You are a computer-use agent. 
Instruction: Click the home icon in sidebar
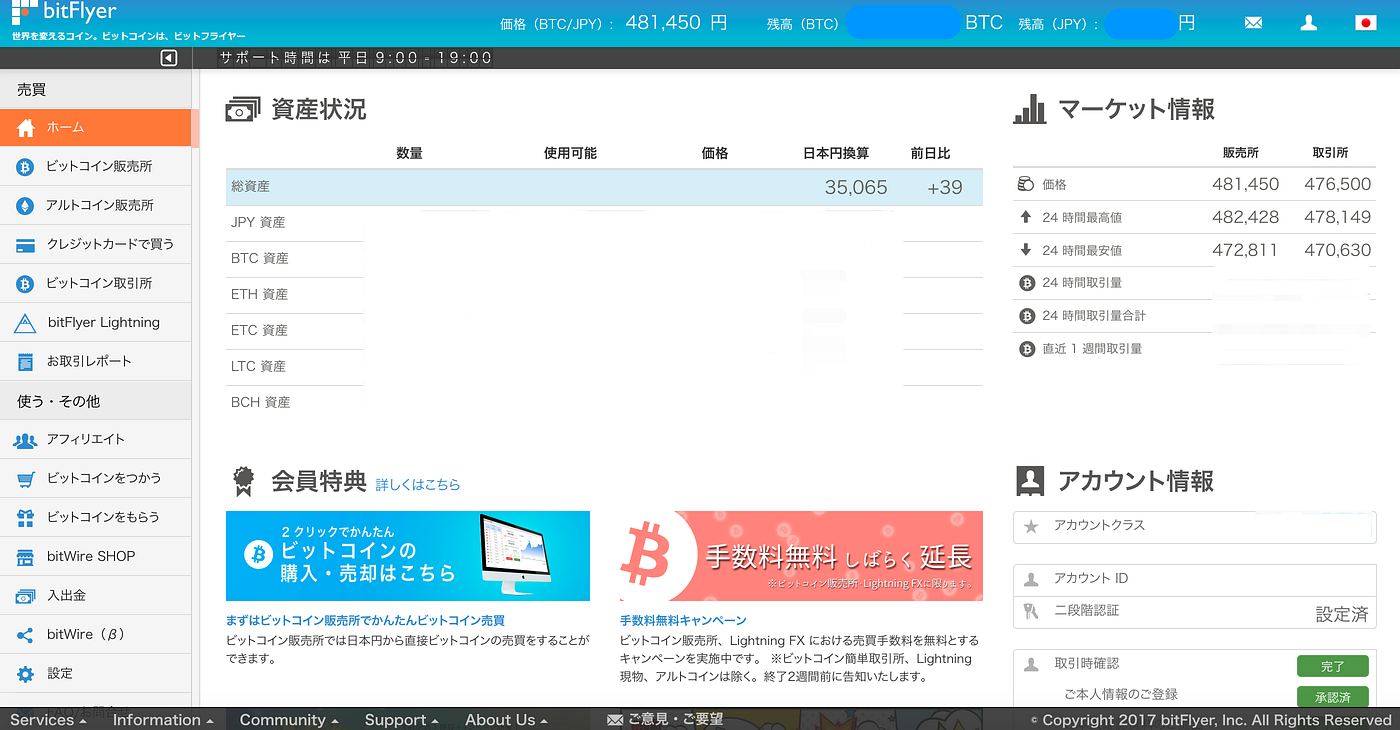26,127
